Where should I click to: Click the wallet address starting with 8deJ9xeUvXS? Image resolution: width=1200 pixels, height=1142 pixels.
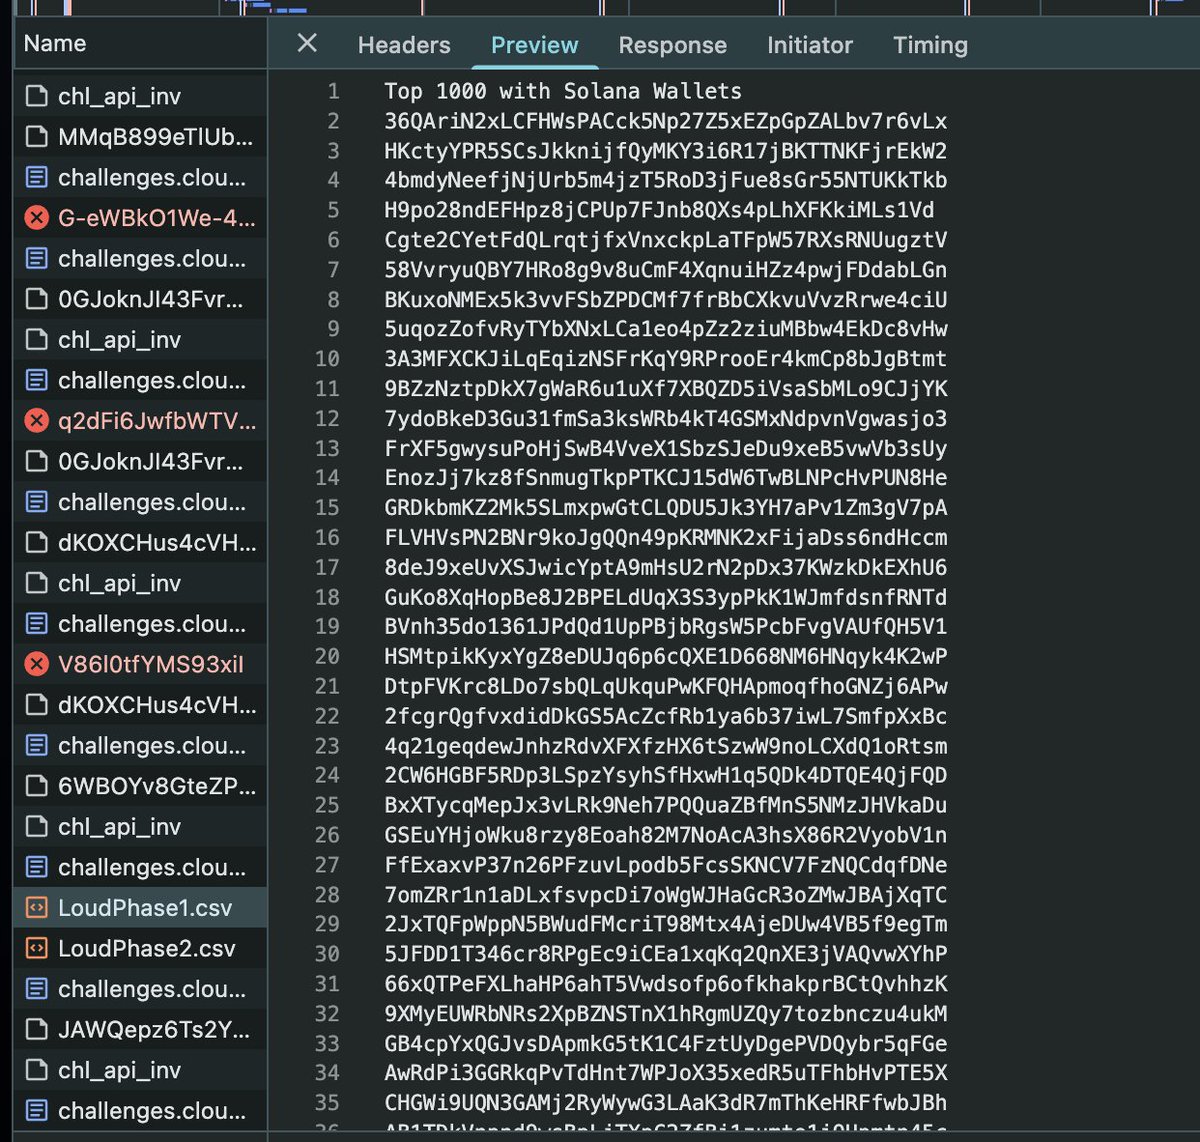(666, 567)
